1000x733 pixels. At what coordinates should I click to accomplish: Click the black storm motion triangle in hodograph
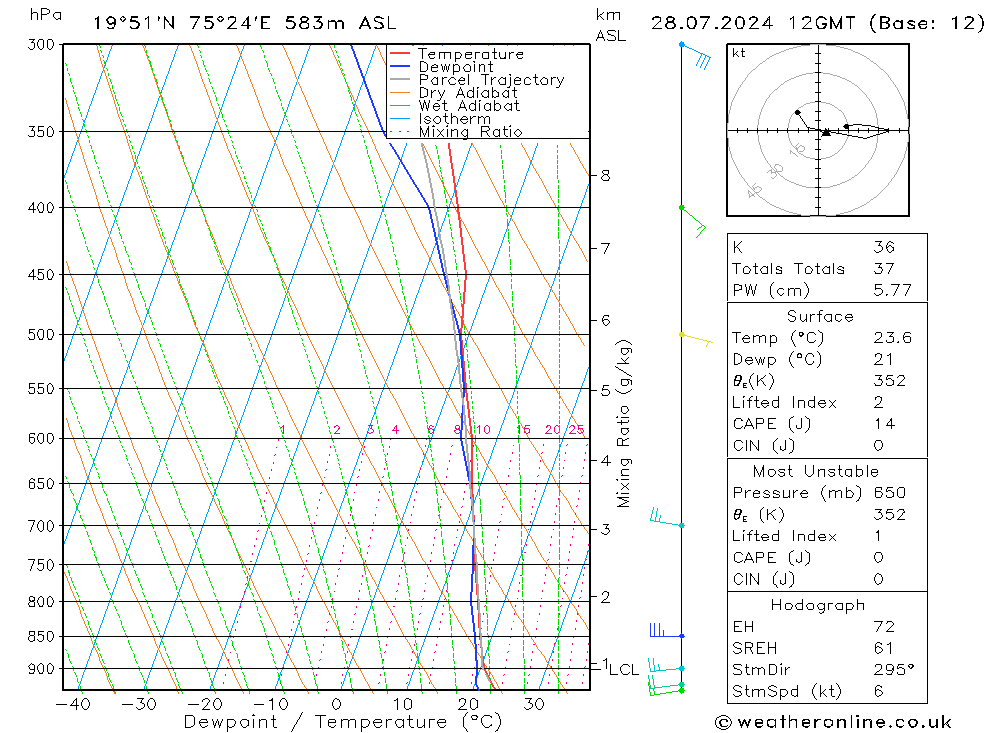pos(826,132)
